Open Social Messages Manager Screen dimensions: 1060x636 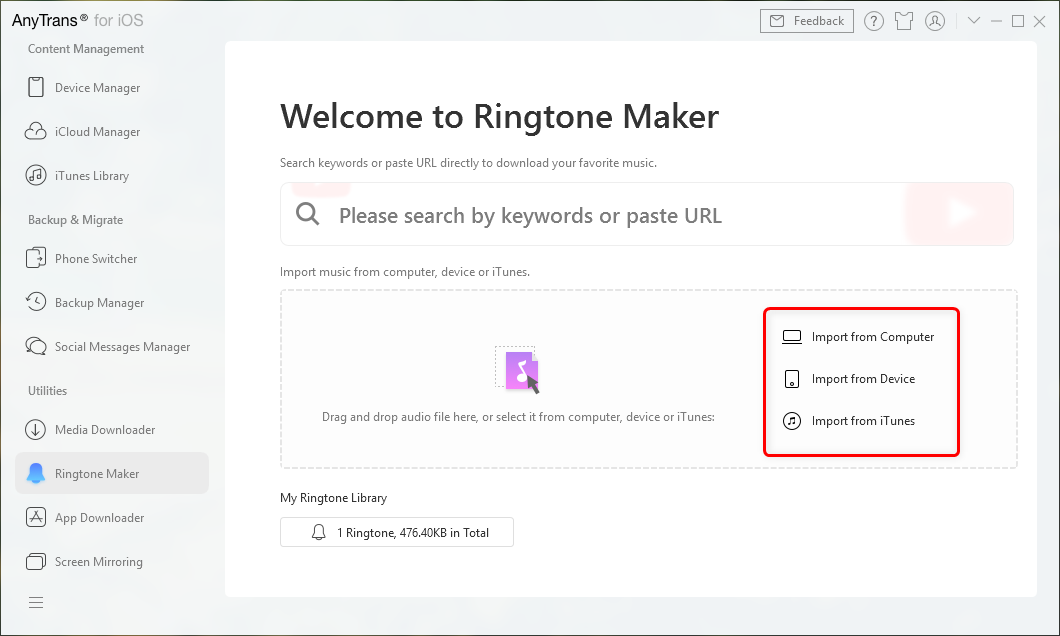[x=122, y=347]
